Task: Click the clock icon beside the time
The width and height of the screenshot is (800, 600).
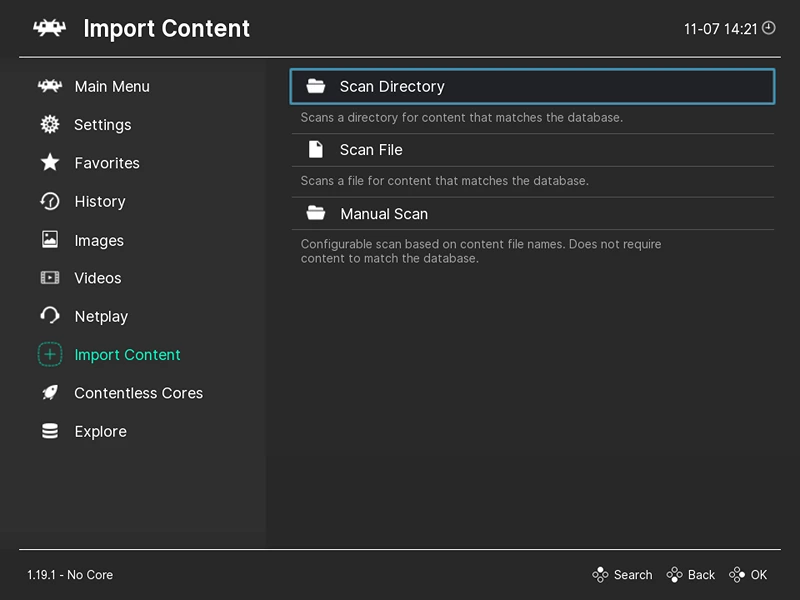Action: pyautogui.click(x=768, y=28)
